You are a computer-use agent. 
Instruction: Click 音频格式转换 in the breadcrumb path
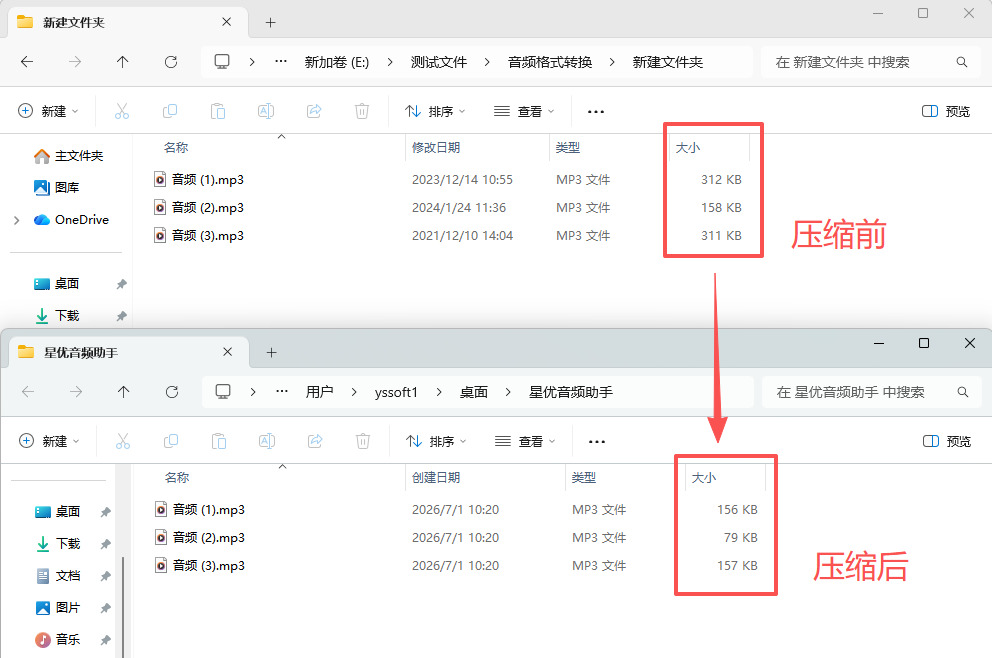[550, 62]
